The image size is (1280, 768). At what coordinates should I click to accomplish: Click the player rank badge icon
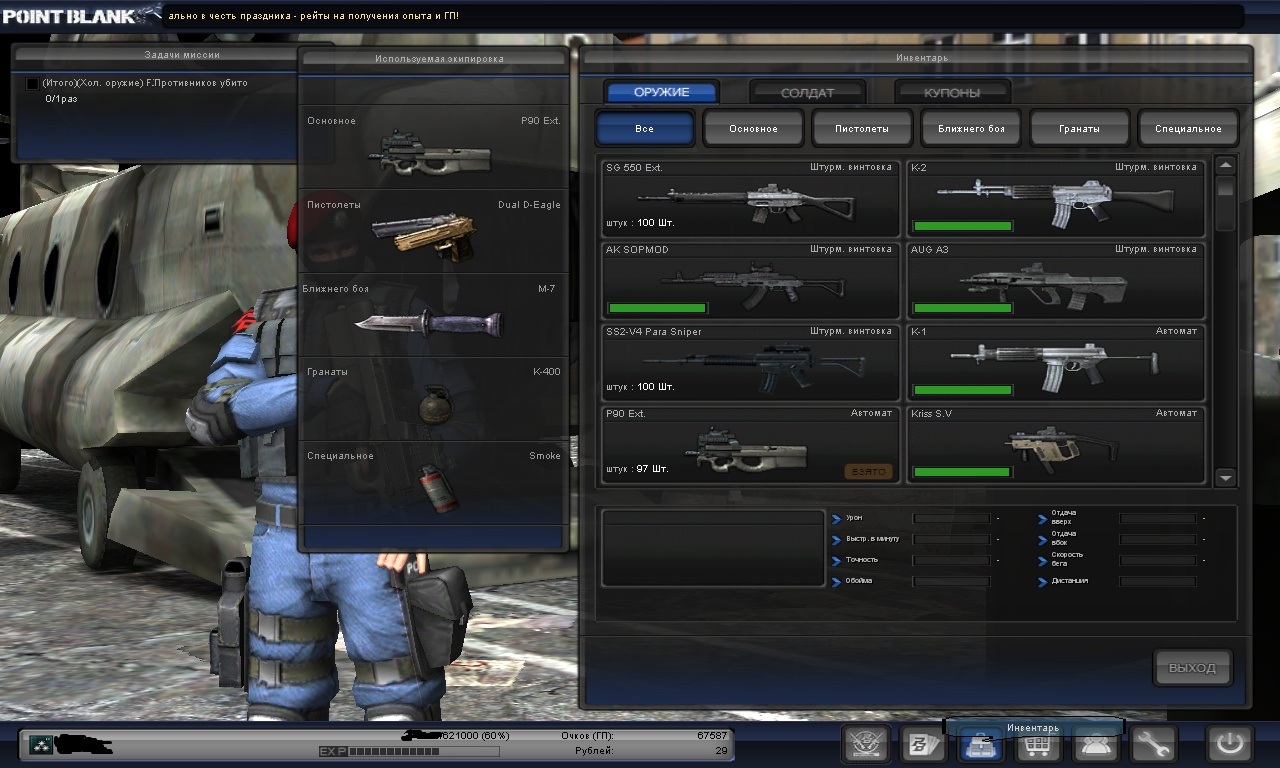pos(40,745)
